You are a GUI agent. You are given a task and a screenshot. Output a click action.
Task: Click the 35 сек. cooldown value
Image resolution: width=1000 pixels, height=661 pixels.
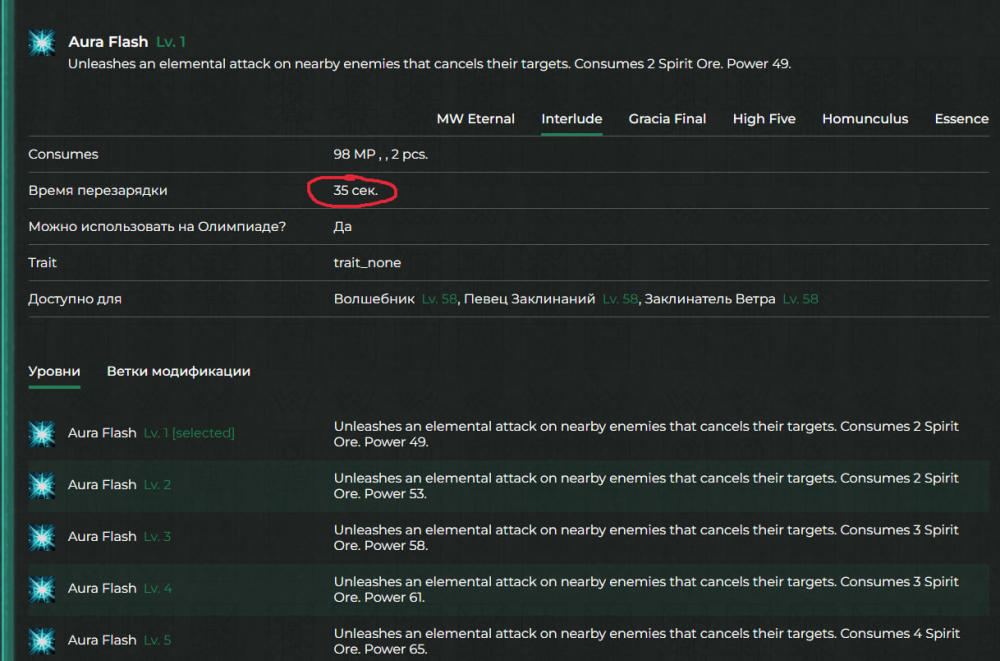355,190
